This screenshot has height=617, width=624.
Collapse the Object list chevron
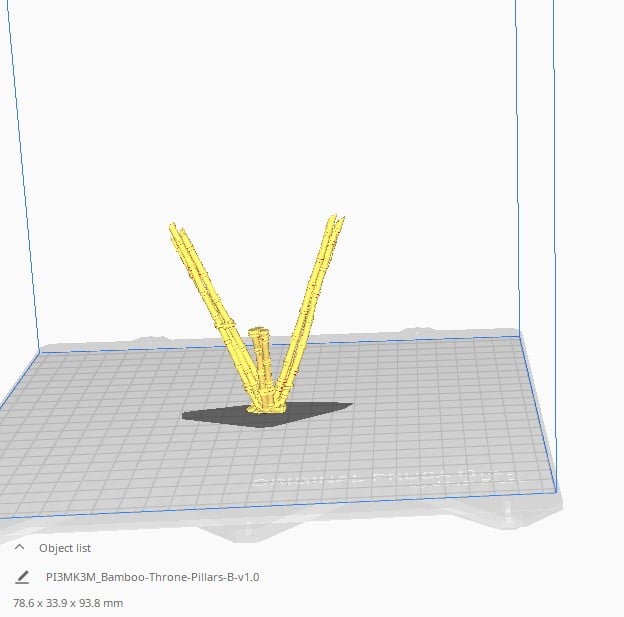[x=19, y=548]
